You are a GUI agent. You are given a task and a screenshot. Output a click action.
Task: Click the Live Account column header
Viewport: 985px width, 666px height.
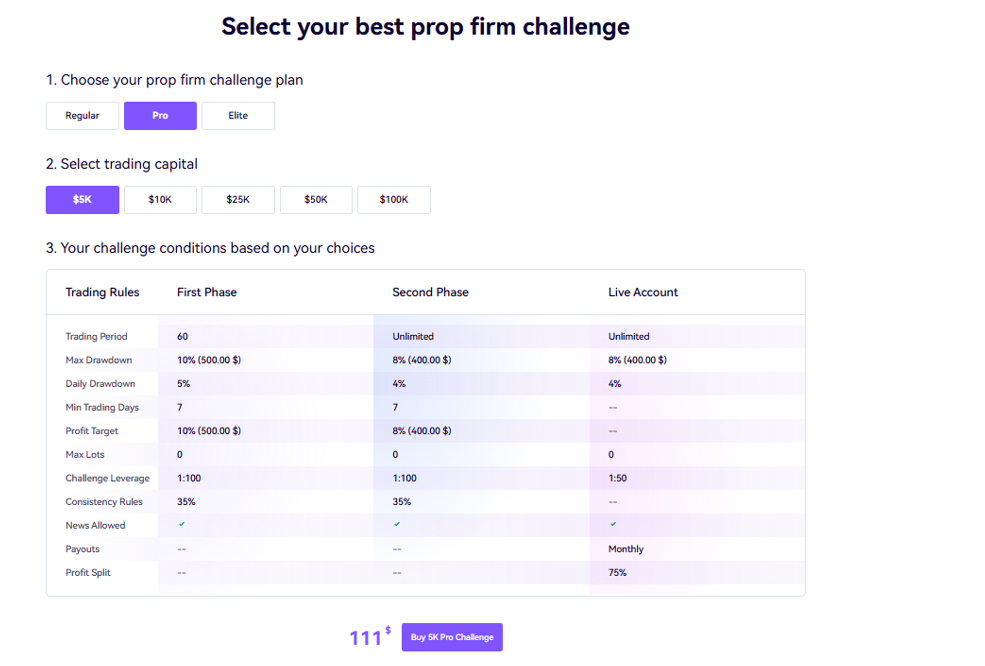[x=643, y=292]
